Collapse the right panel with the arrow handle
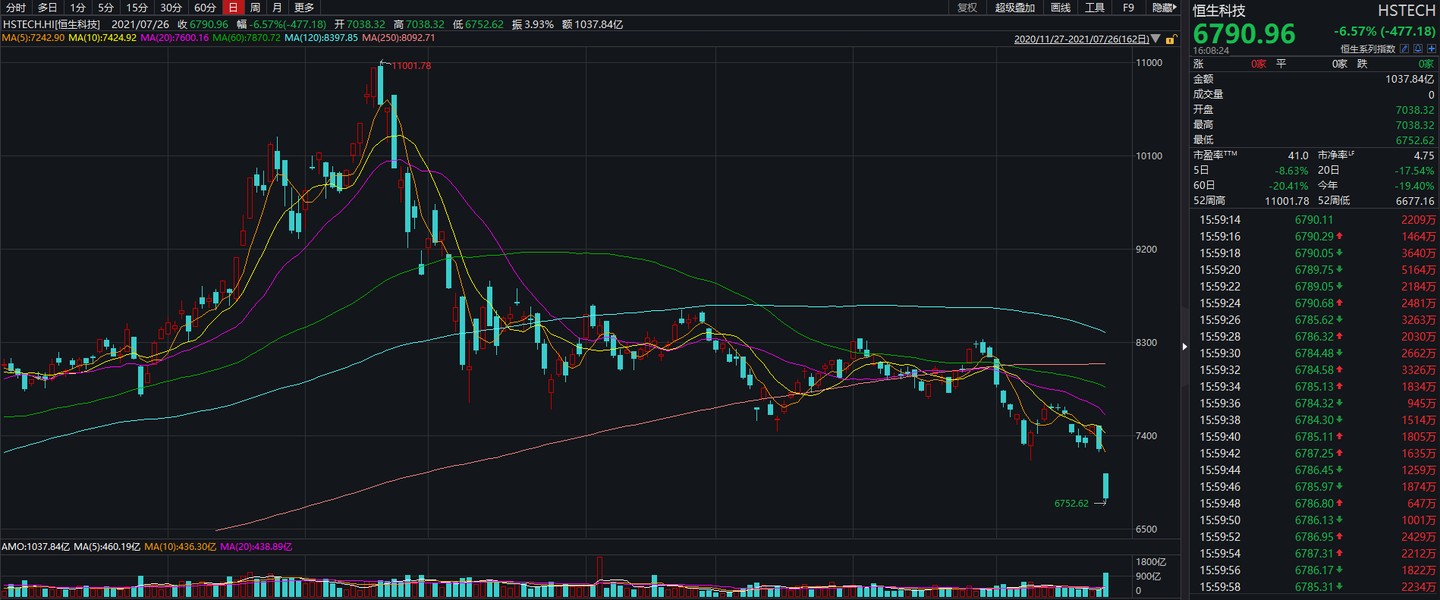This screenshot has width=1440, height=600. tap(1185, 347)
